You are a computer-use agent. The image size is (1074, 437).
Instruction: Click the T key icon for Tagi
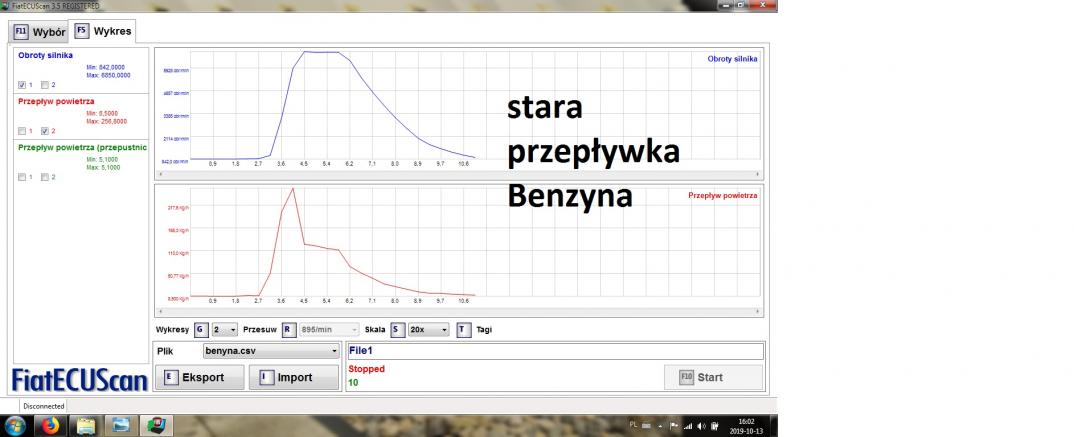tap(463, 329)
